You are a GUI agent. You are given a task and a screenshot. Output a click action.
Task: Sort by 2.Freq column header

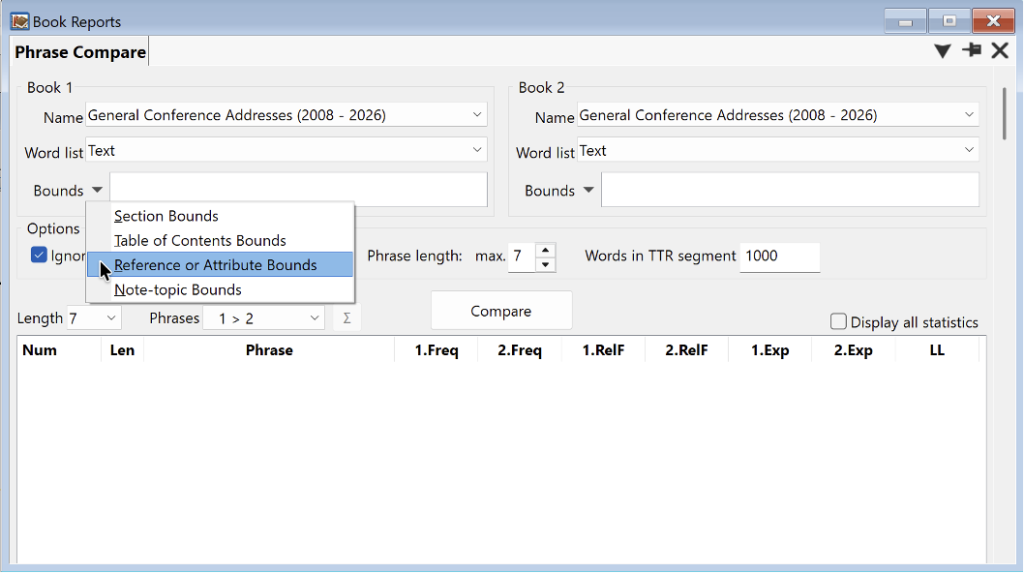click(520, 350)
